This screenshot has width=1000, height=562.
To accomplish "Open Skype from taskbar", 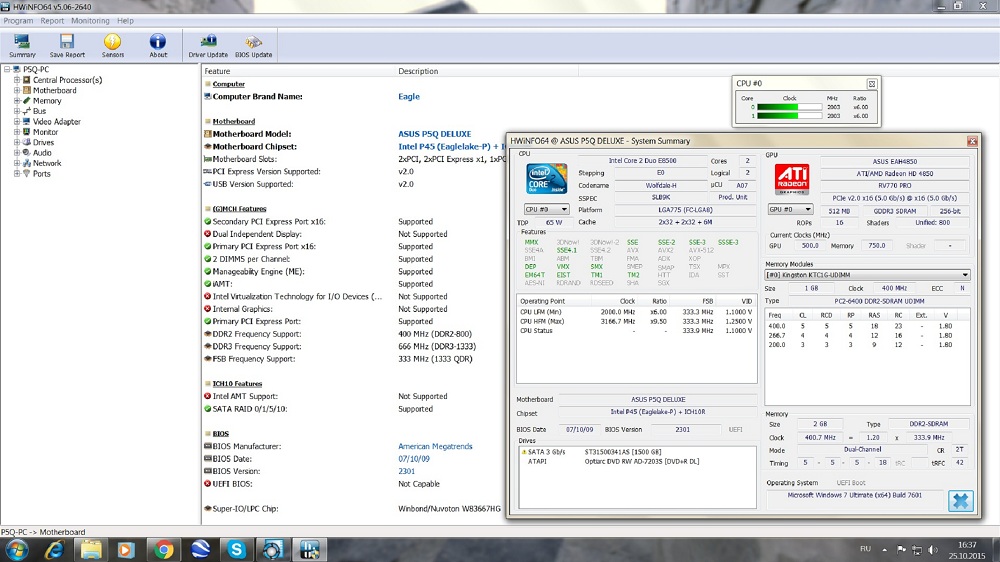I will [237, 549].
